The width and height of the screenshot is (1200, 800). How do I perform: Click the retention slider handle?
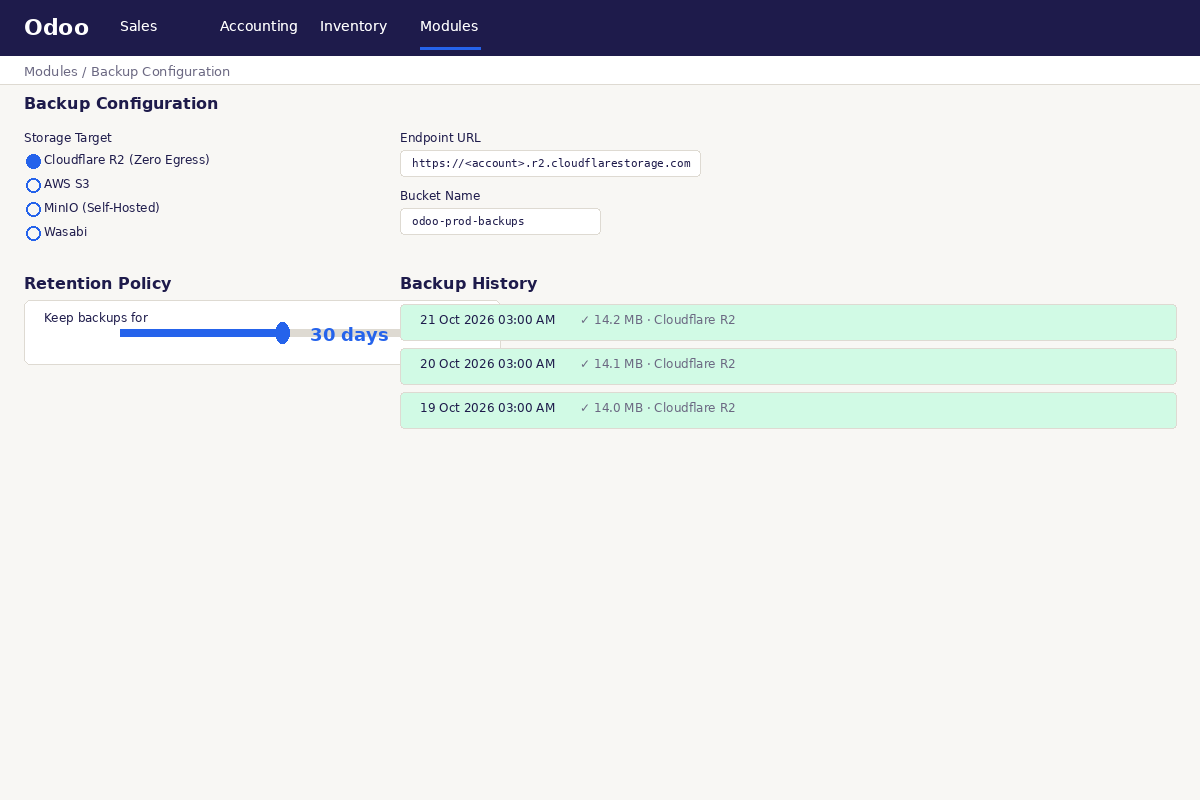tap(283, 333)
